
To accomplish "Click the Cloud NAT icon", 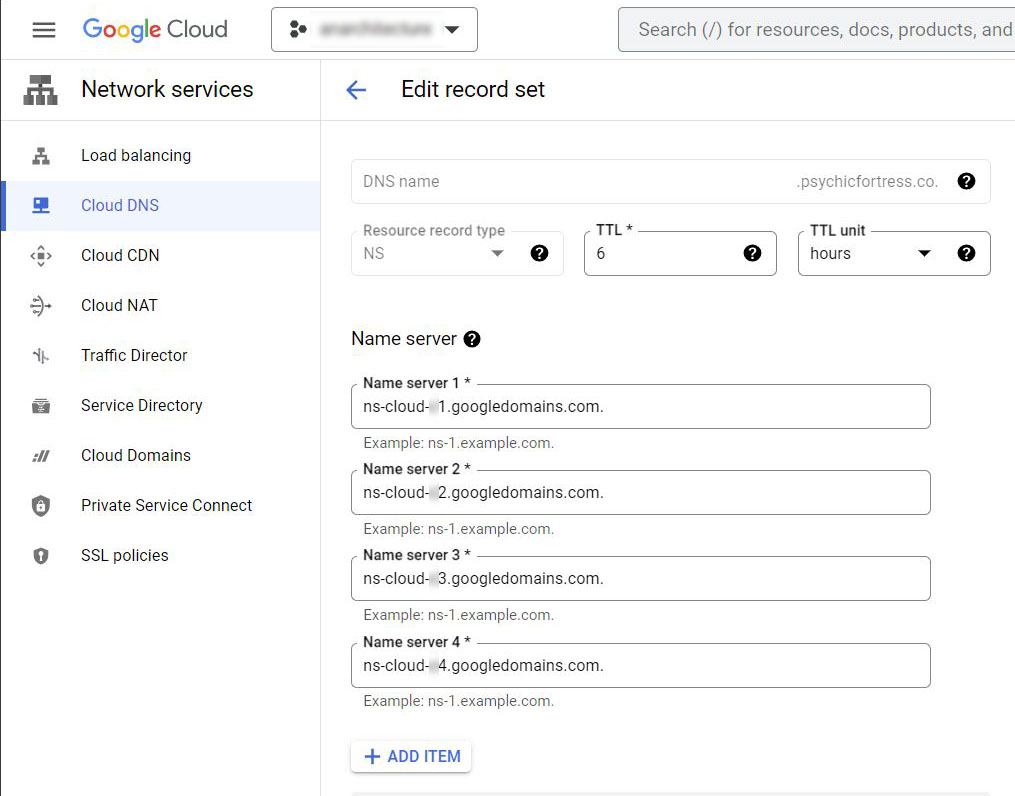I will tap(41, 305).
